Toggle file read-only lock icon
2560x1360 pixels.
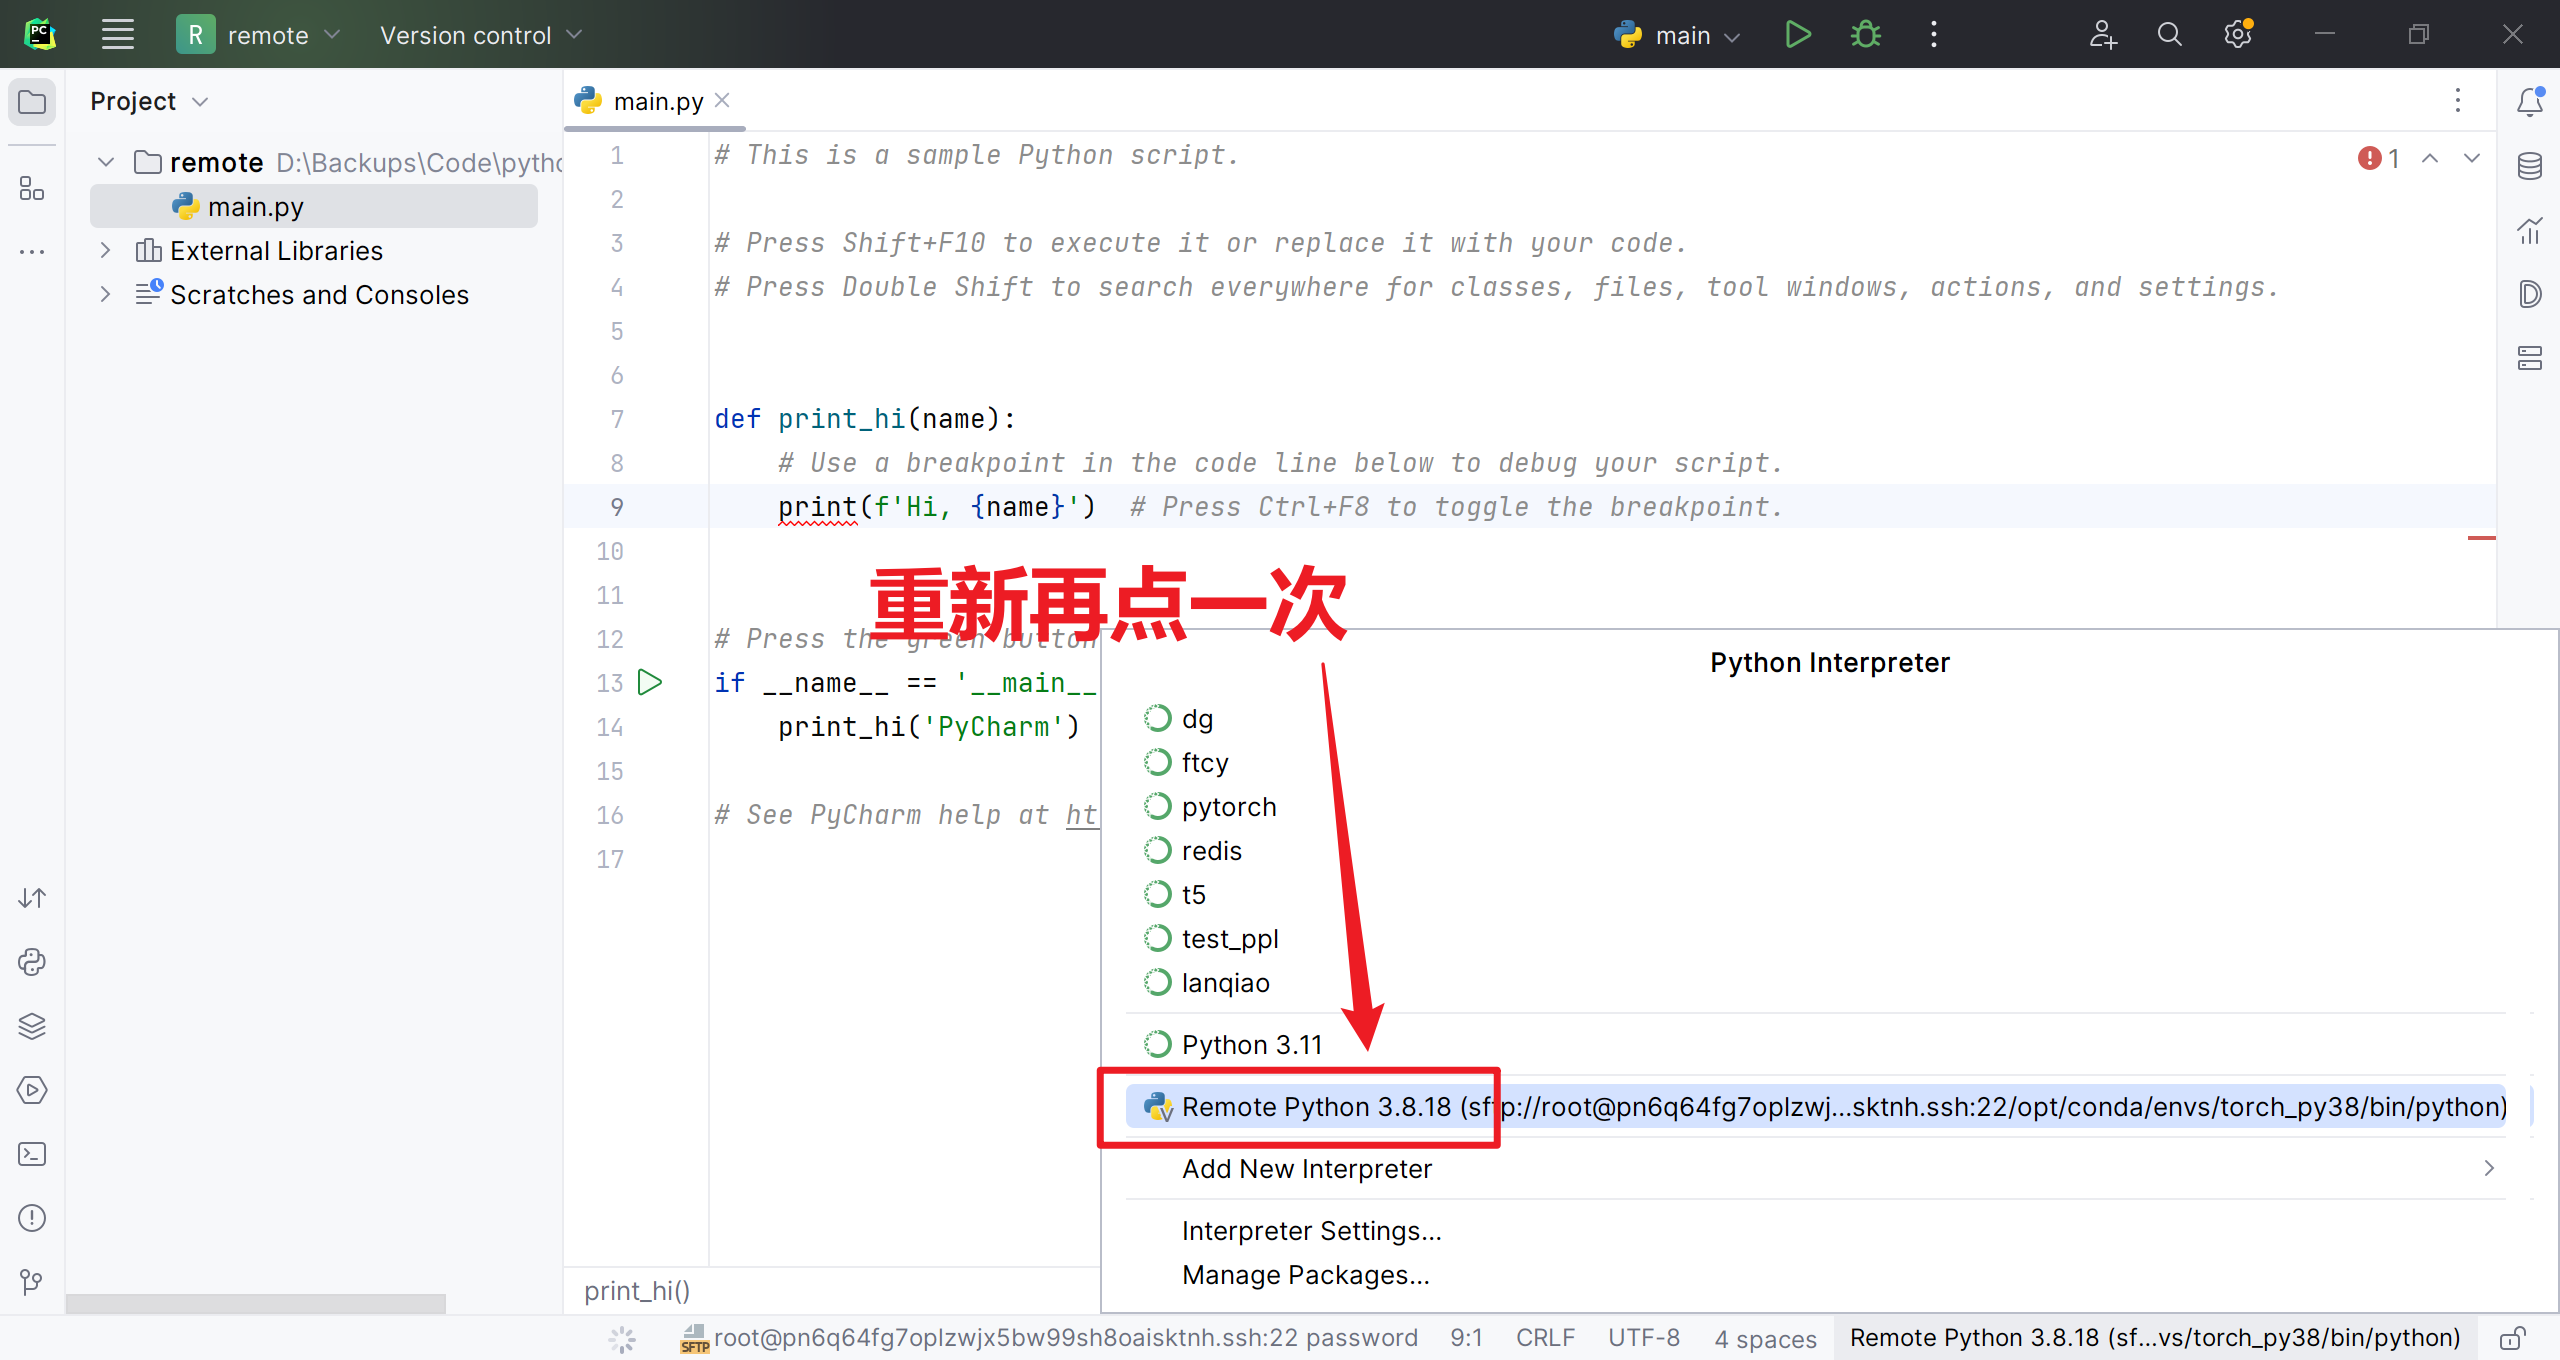coord(2513,1338)
